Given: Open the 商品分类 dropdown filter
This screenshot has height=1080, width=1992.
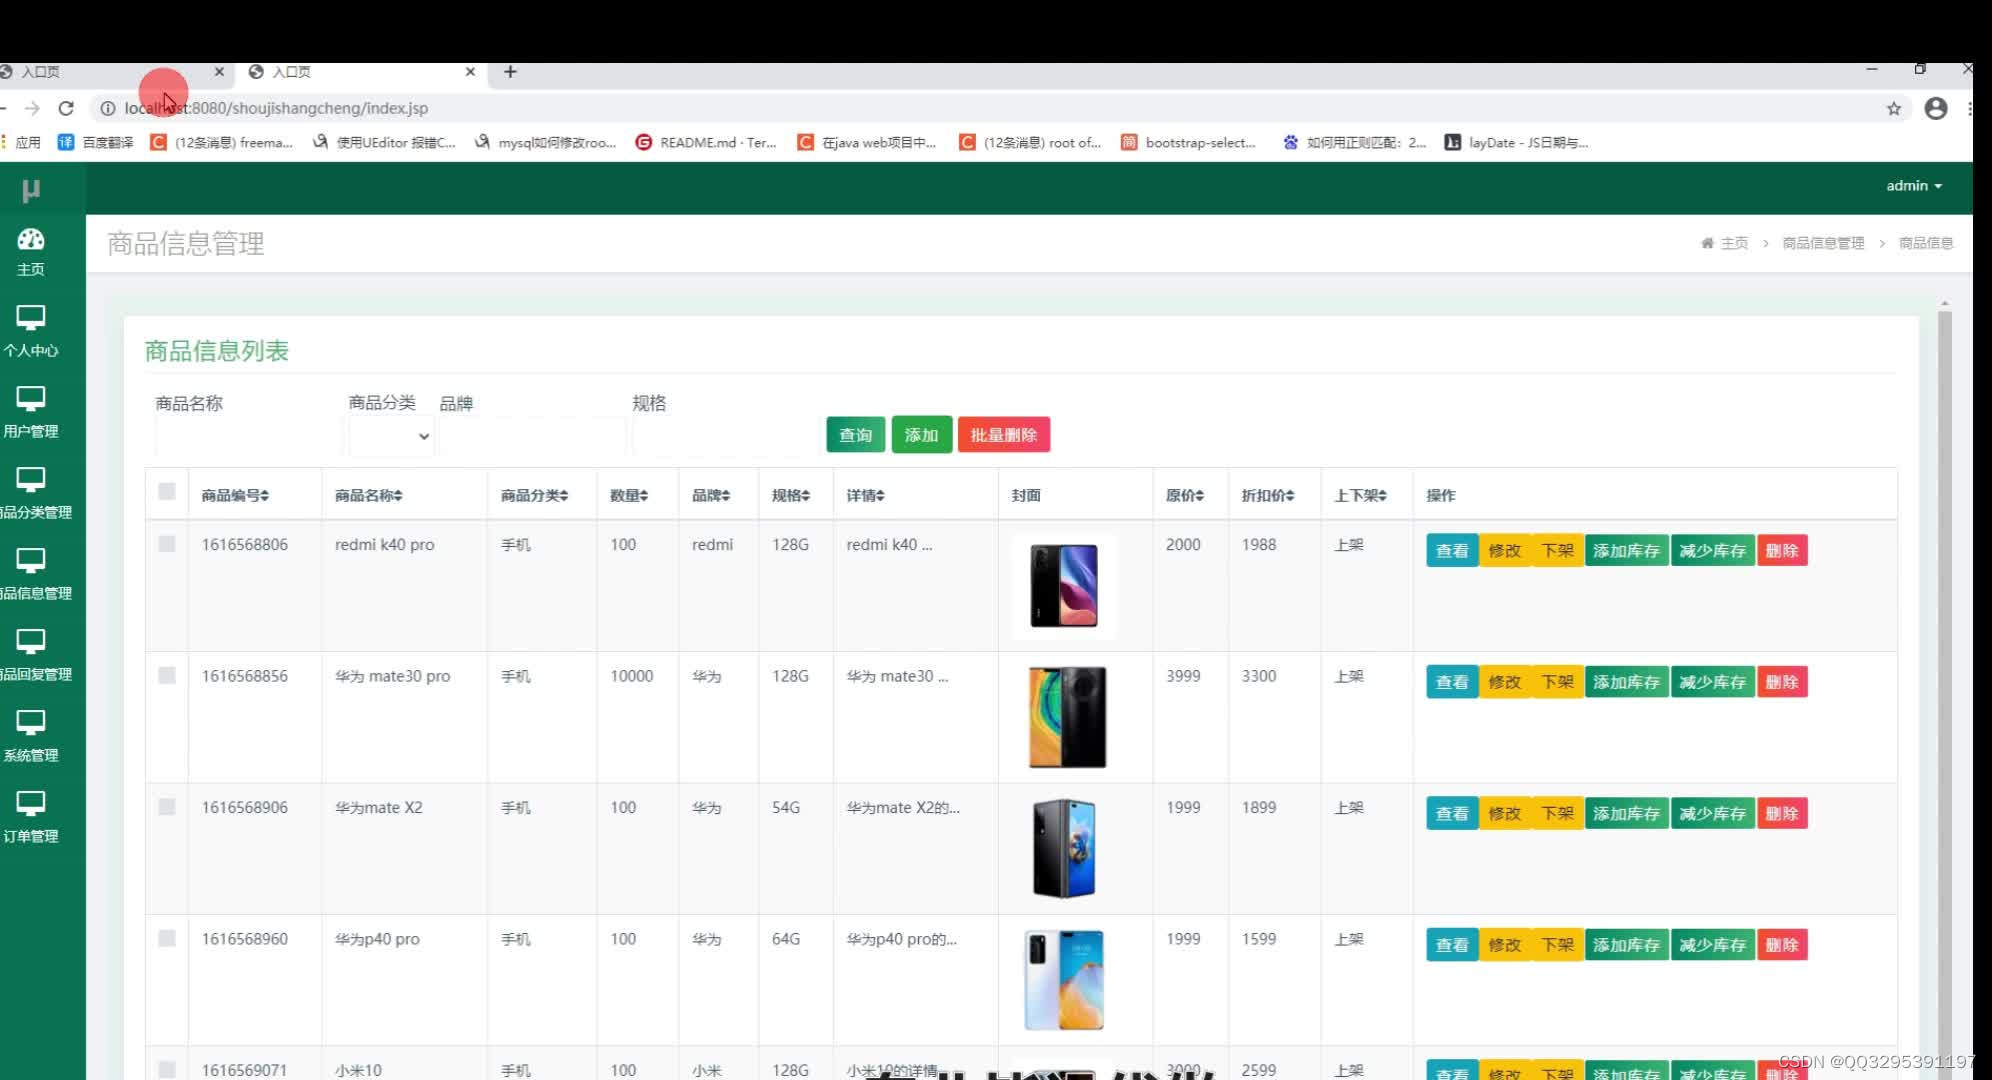Looking at the screenshot, I should tap(391, 436).
